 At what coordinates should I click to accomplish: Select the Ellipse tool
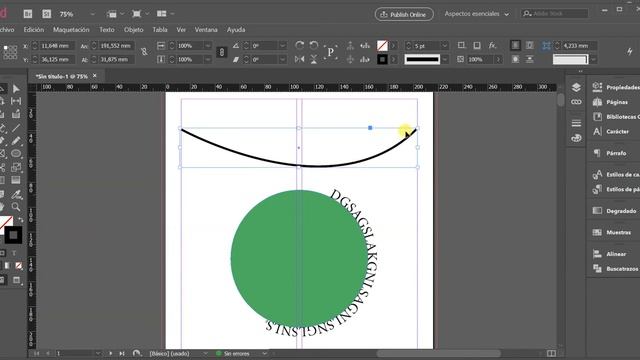coord(16,154)
